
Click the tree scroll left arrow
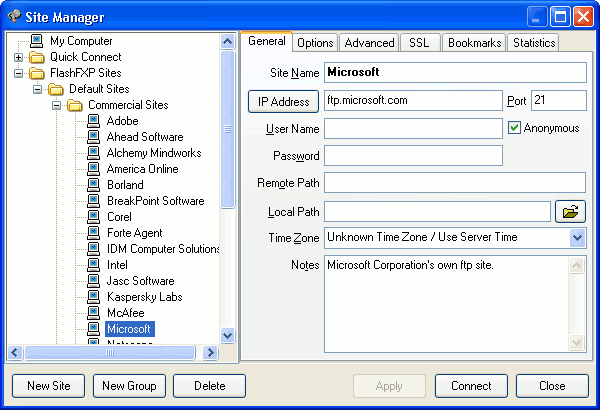[15, 352]
